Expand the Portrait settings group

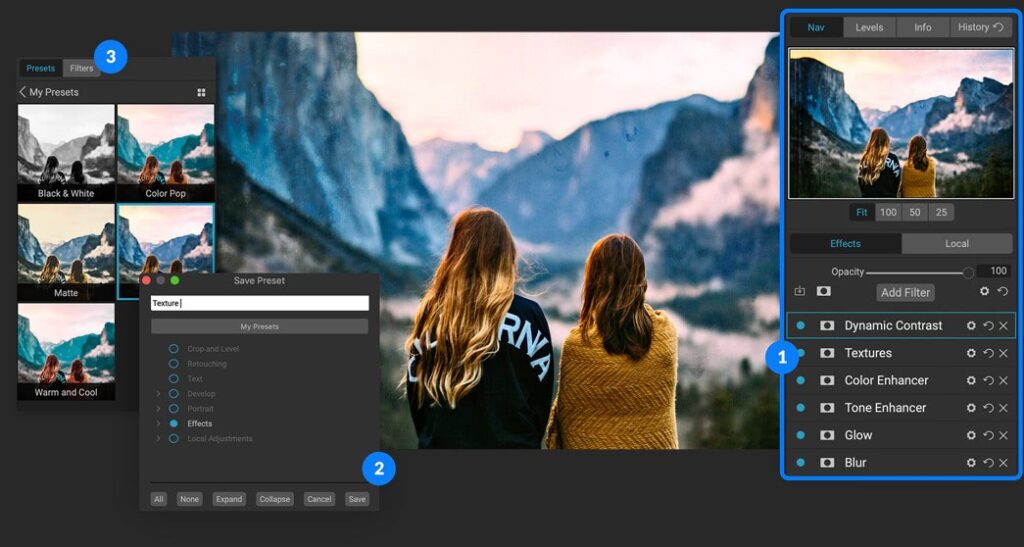pos(158,409)
